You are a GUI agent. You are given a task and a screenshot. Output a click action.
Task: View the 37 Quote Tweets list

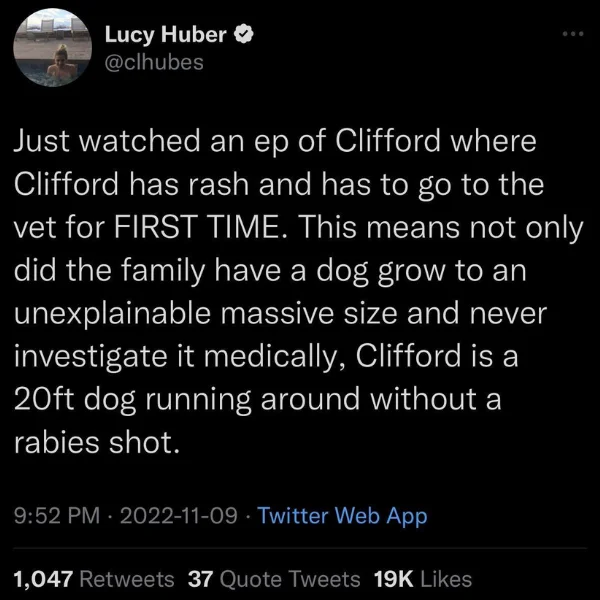click(x=274, y=579)
